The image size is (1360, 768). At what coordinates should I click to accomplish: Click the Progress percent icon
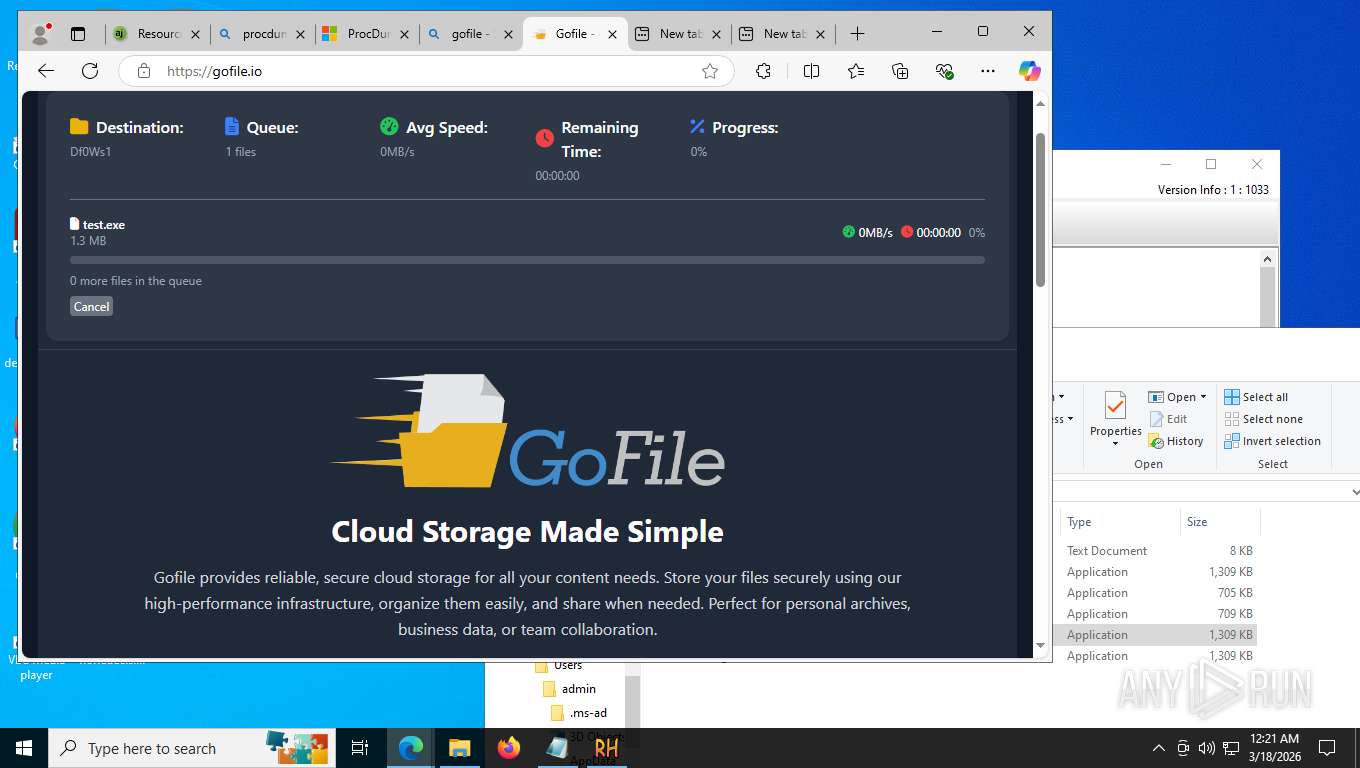[697, 127]
